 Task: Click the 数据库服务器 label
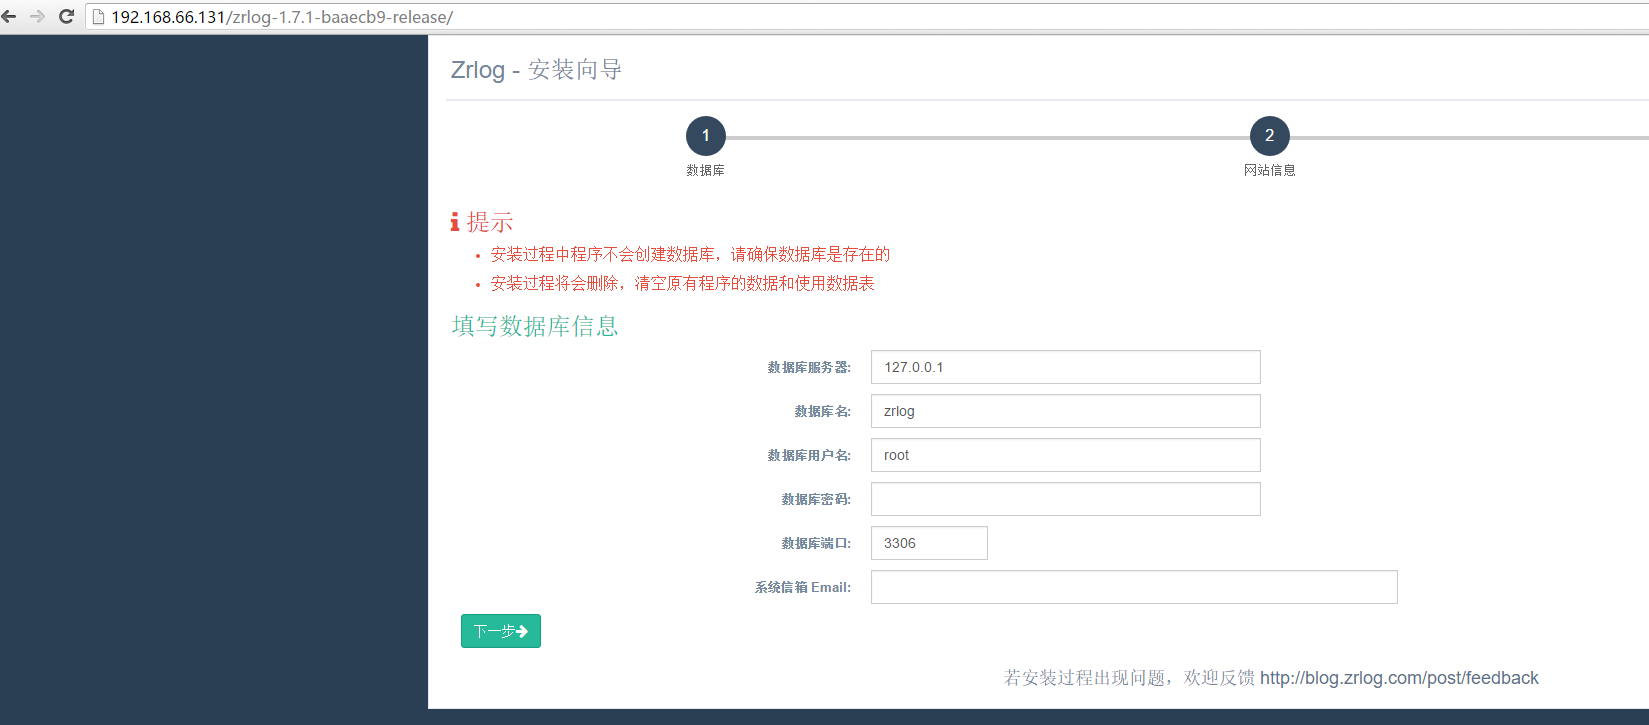tap(809, 367)
